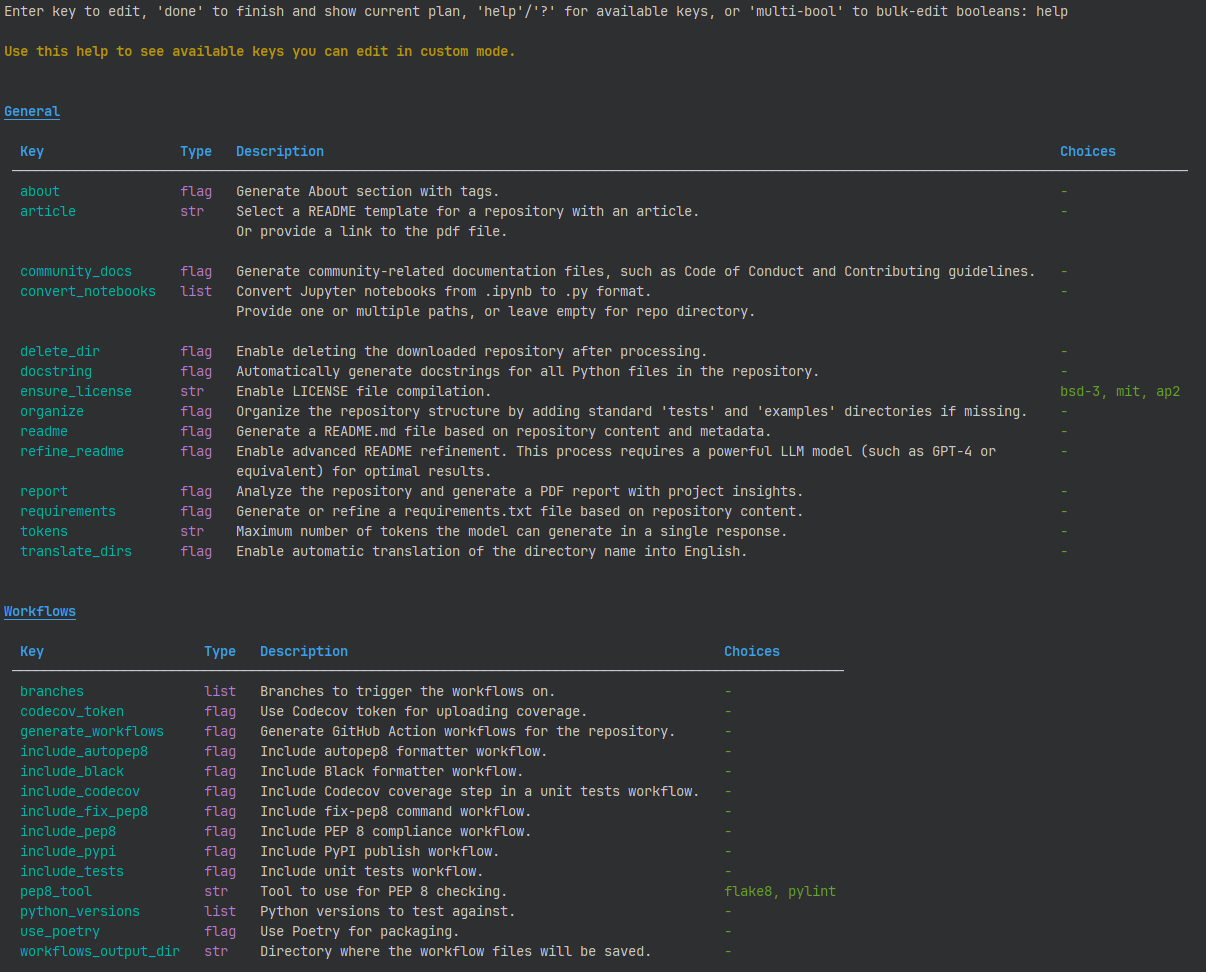This screenshot has height=972, width=1206.
Task: Click the community_docs key name
Action: [76, 271]
